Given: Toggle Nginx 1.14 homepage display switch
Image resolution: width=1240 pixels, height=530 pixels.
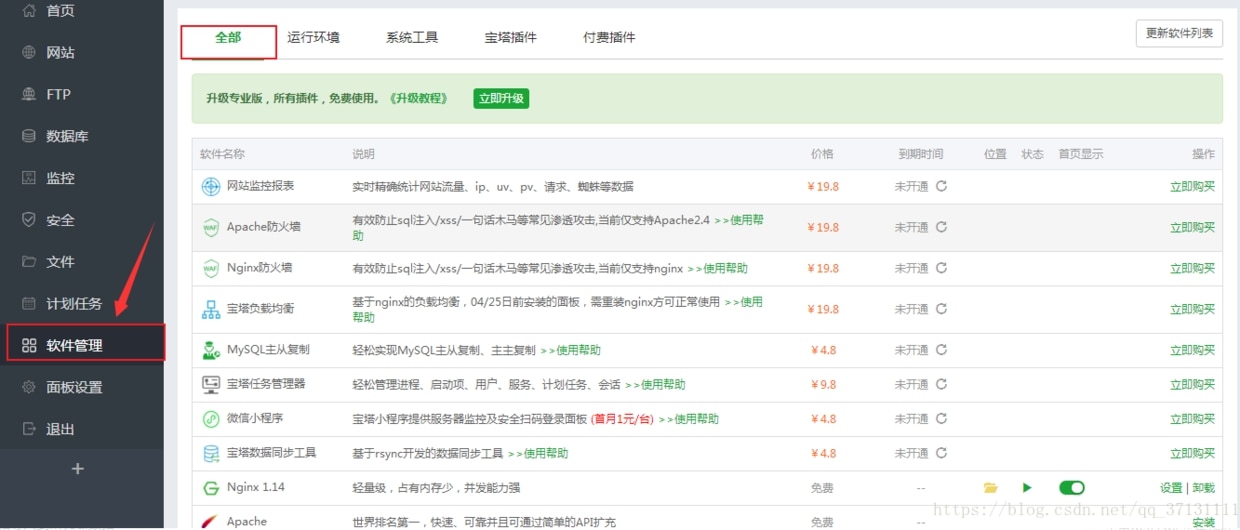Looking at the screenshot, I should [1072, 488].
